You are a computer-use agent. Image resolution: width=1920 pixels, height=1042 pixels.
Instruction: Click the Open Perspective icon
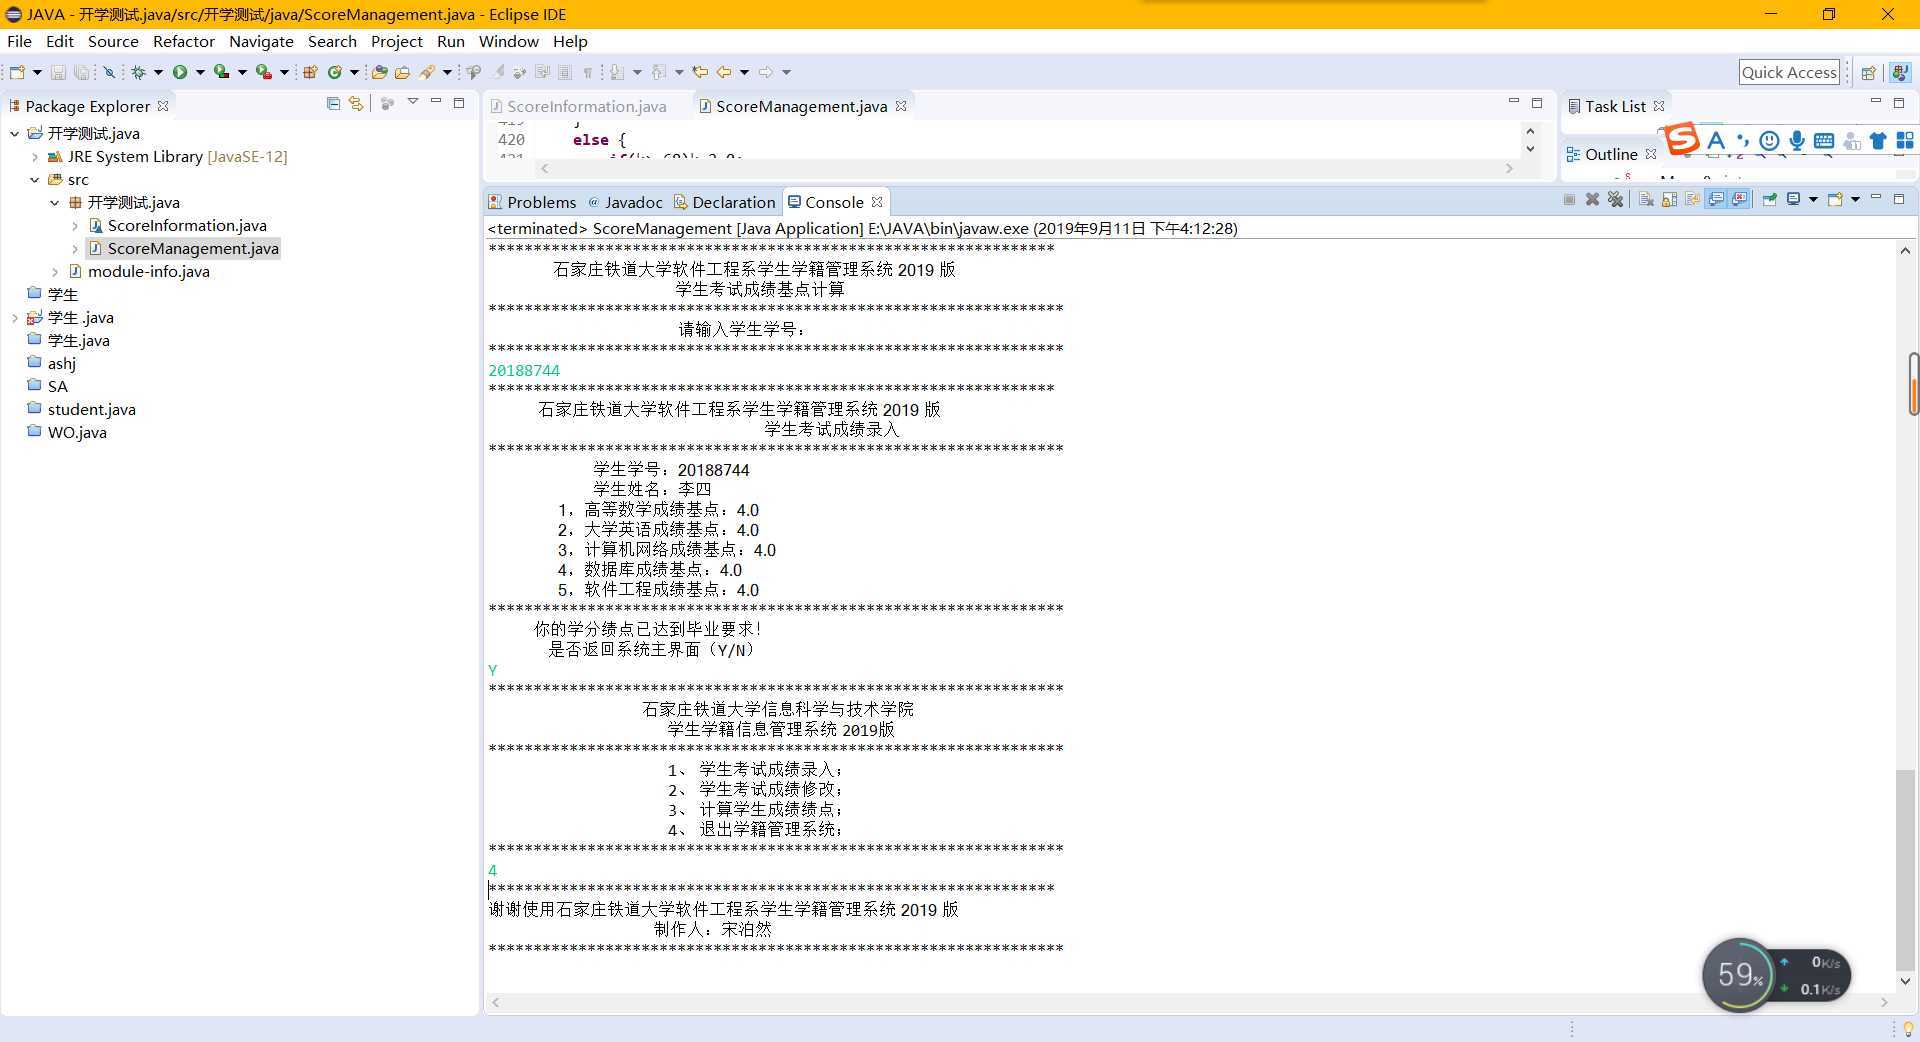[x=1868, y=72]
